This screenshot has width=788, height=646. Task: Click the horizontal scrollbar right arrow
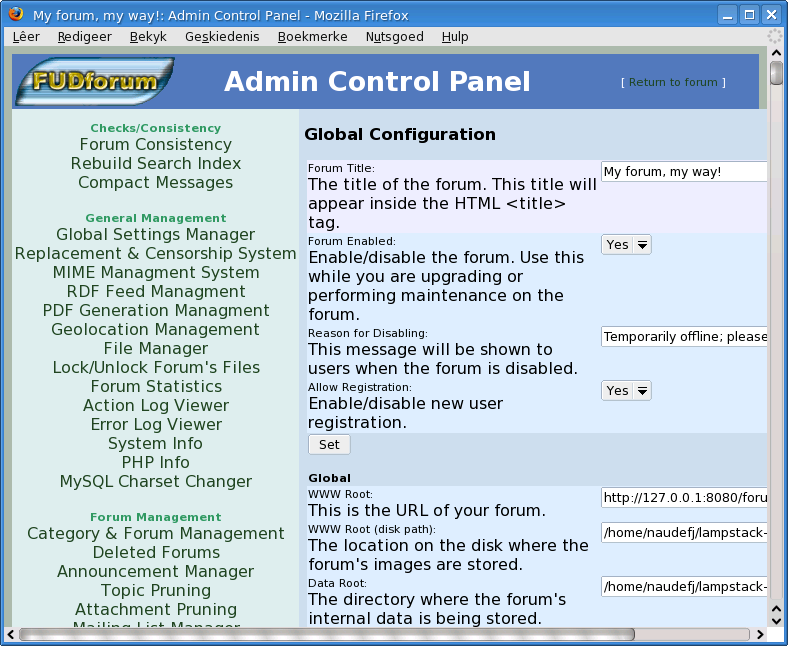click(x=759, y=634)
